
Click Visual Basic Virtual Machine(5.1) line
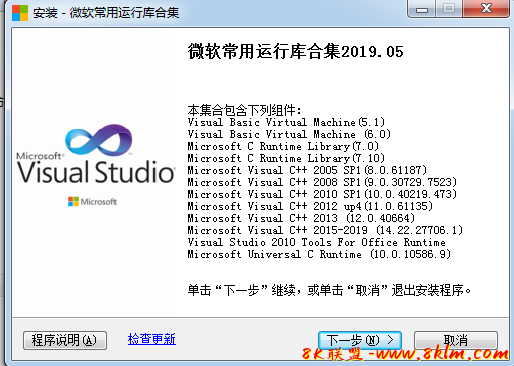pos(286,122)
